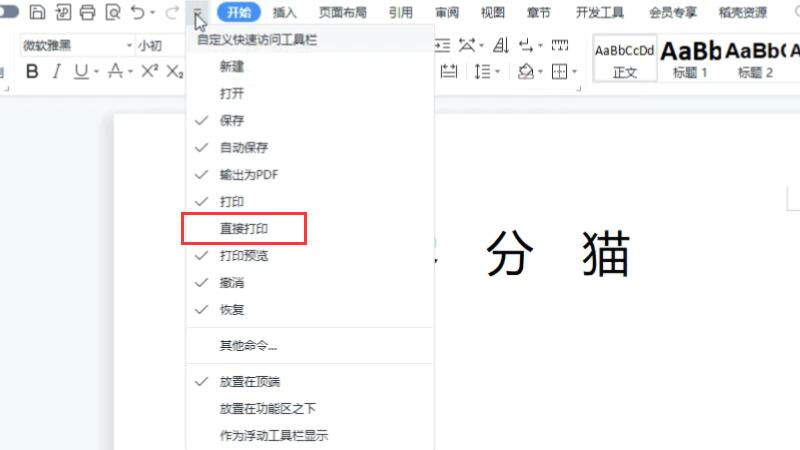Click the Undo arrow icon

[137, 12]
